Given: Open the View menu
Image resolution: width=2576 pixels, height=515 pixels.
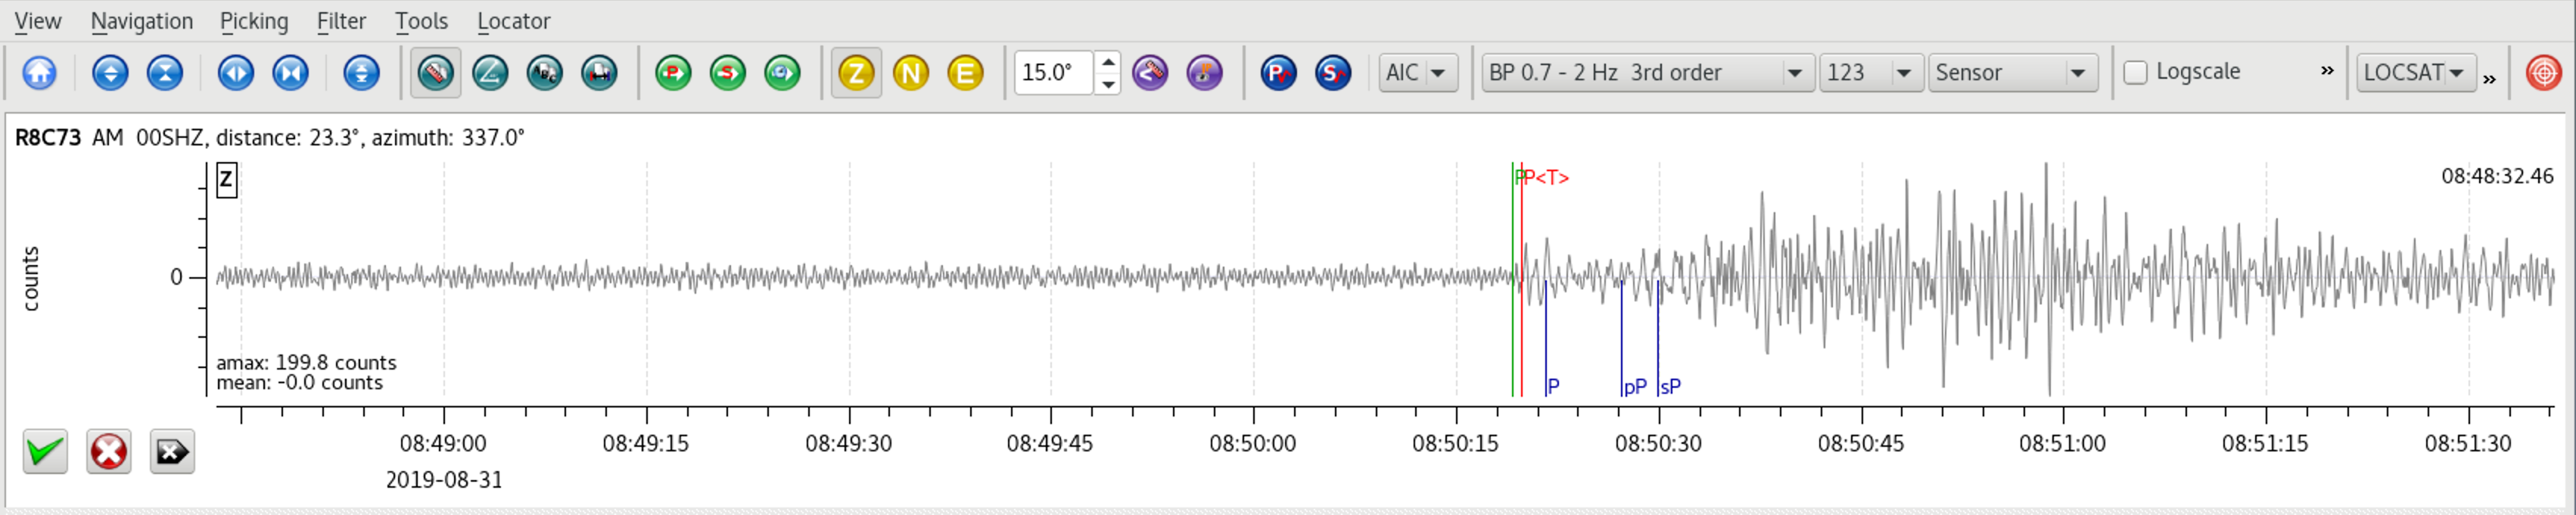Looking at the screenshot, I should click(38, 21).
